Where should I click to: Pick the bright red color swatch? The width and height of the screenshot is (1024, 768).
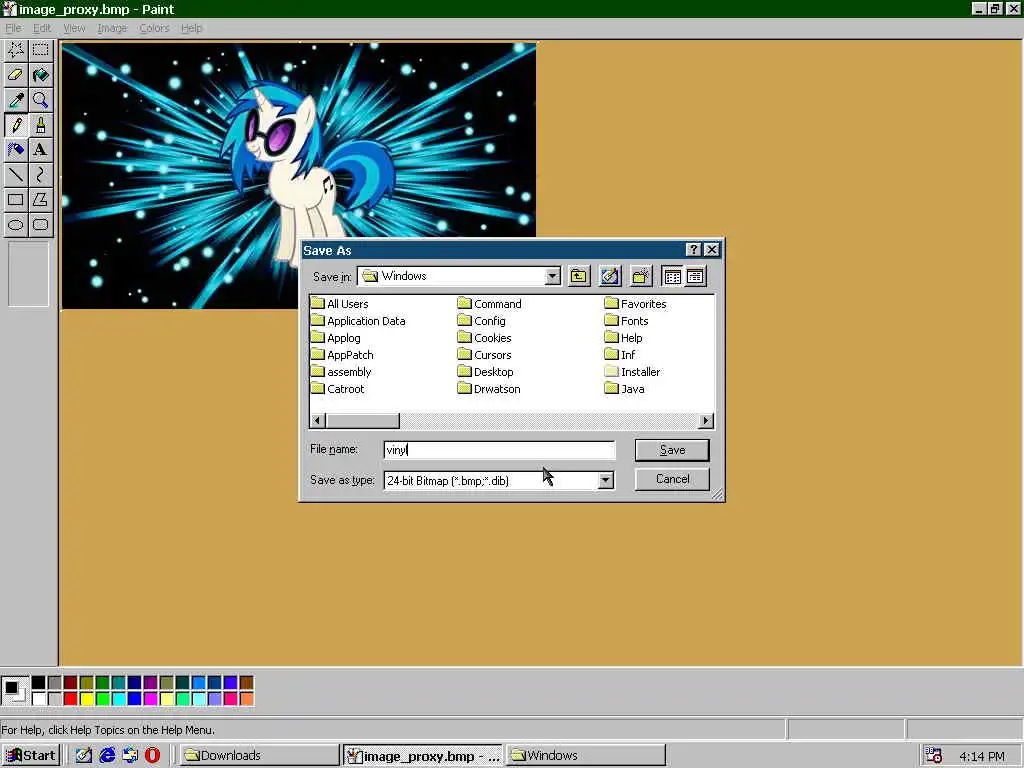coord(71,699)
